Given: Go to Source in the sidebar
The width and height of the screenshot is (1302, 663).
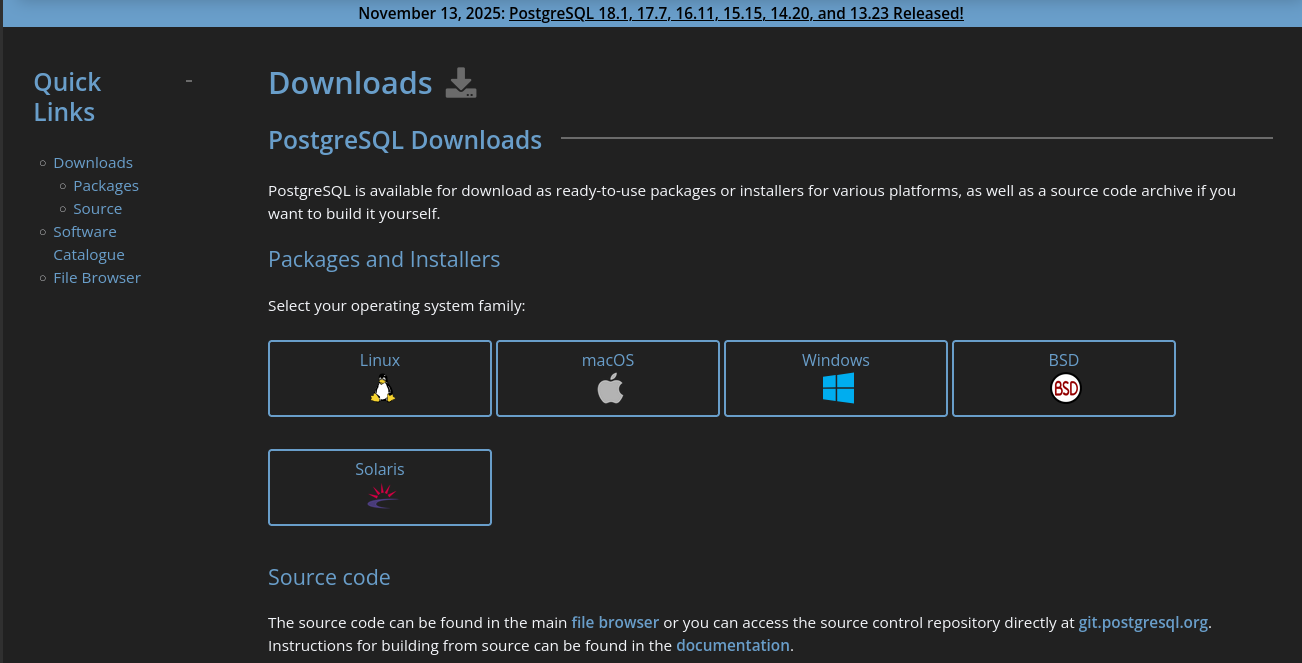Looking at the screenshot, I should tap(98, 209).
